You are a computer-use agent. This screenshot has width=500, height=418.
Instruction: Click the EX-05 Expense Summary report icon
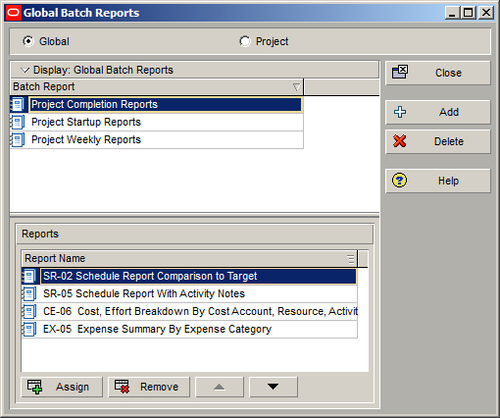(x=29, y=329)
